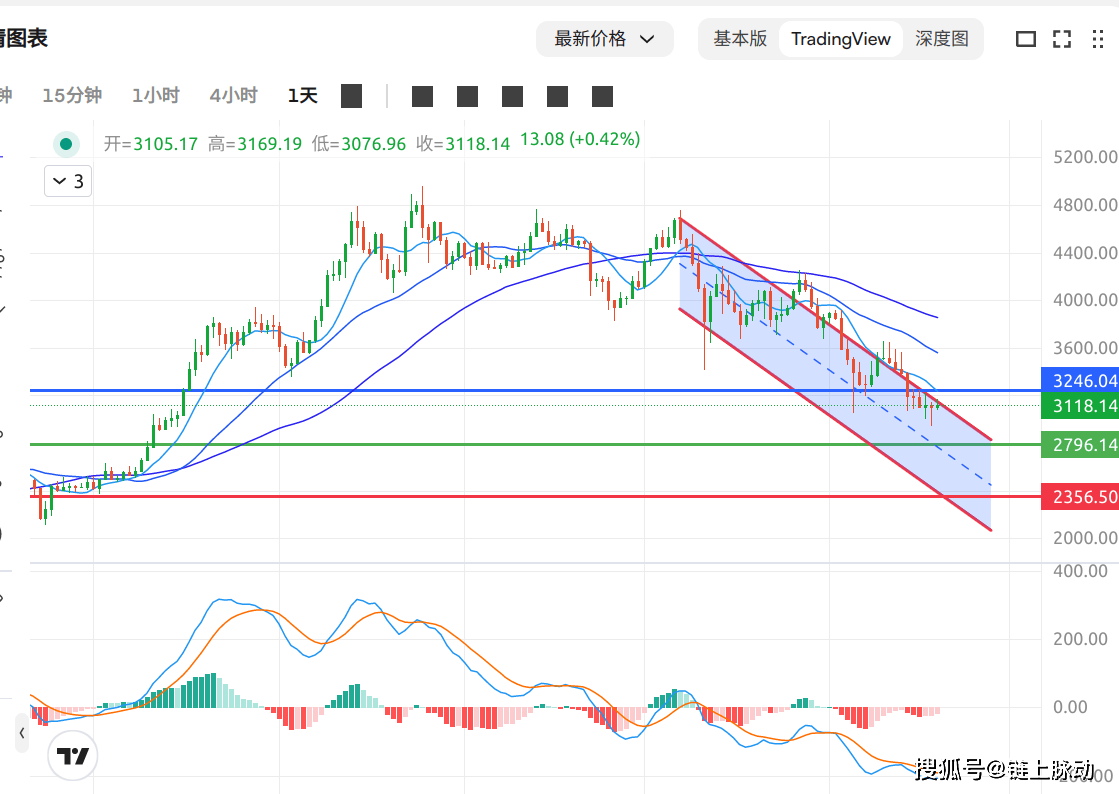Click the TradingView logo icon

(x=73, y=756)
